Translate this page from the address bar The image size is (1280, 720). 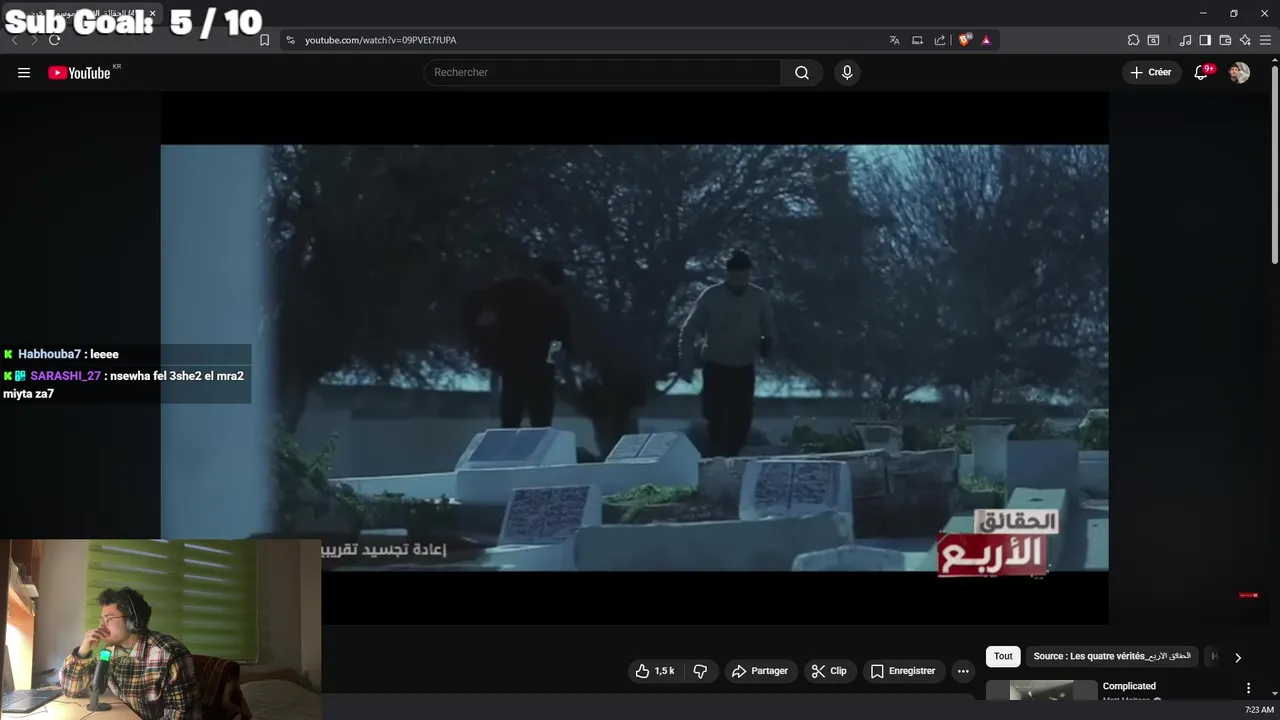tap(894, 40)
